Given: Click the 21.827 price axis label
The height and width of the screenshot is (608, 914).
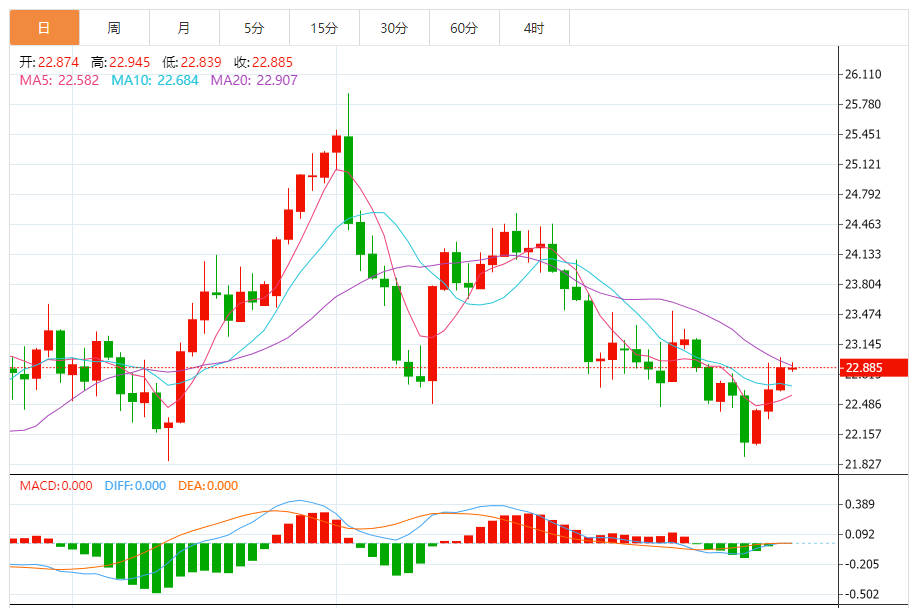Looking at the screenshot, I should click(863, 465).
